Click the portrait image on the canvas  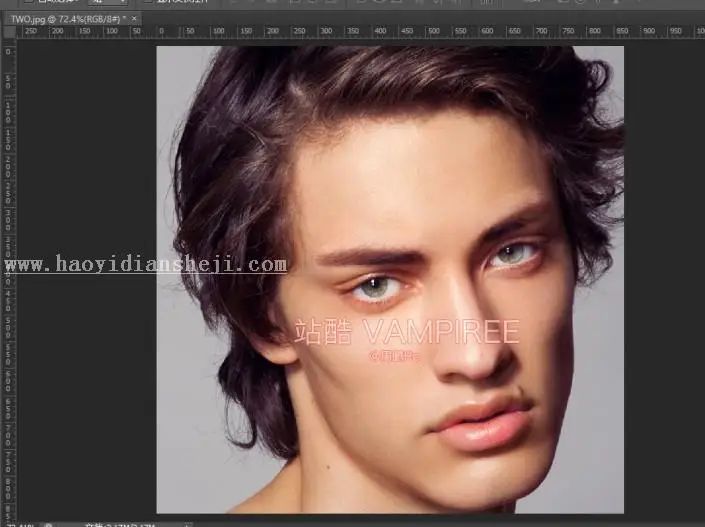pos(390,279)
